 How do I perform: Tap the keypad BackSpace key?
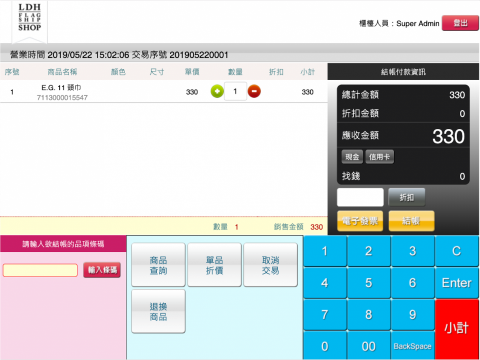click(413, 346)
